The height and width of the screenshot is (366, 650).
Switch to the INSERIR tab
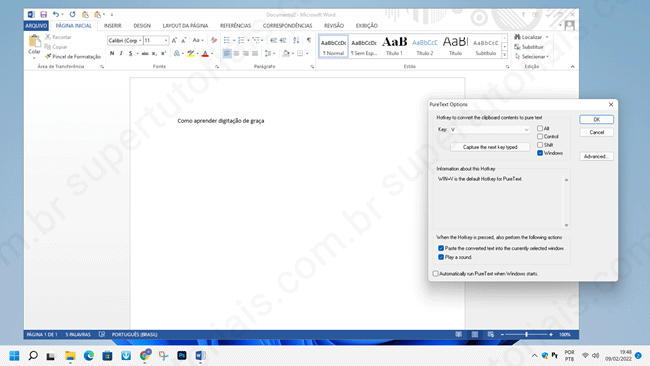tap(113, 26)
